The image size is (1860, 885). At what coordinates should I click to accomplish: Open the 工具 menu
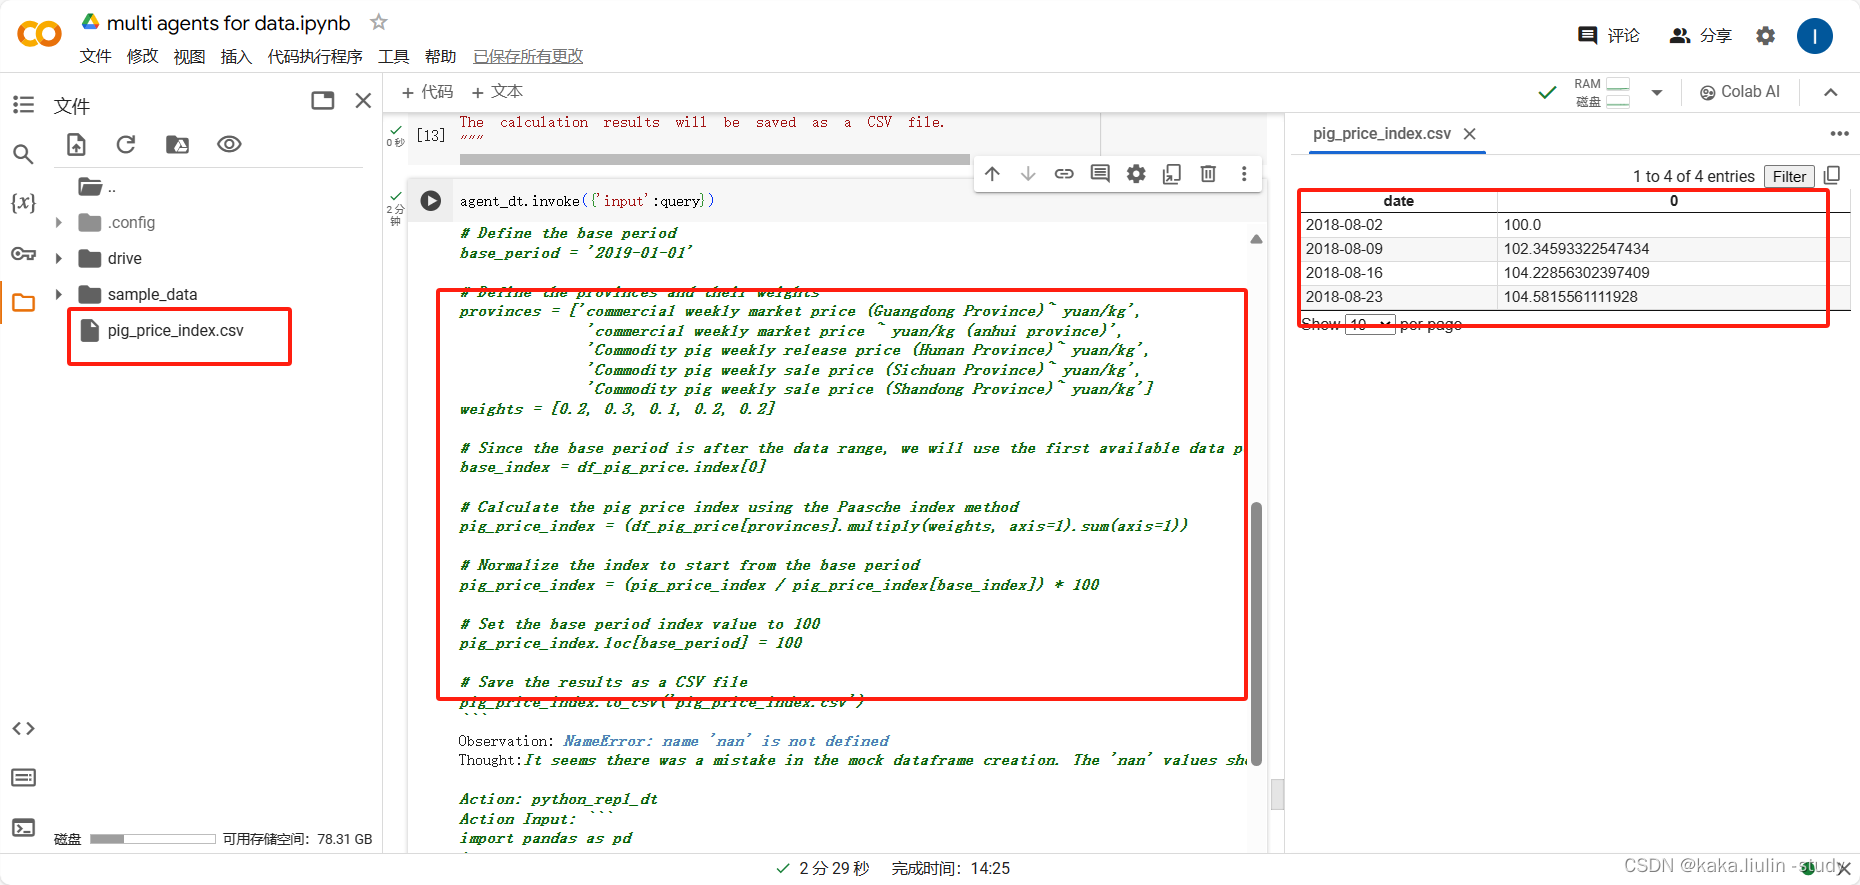point(394,56)
